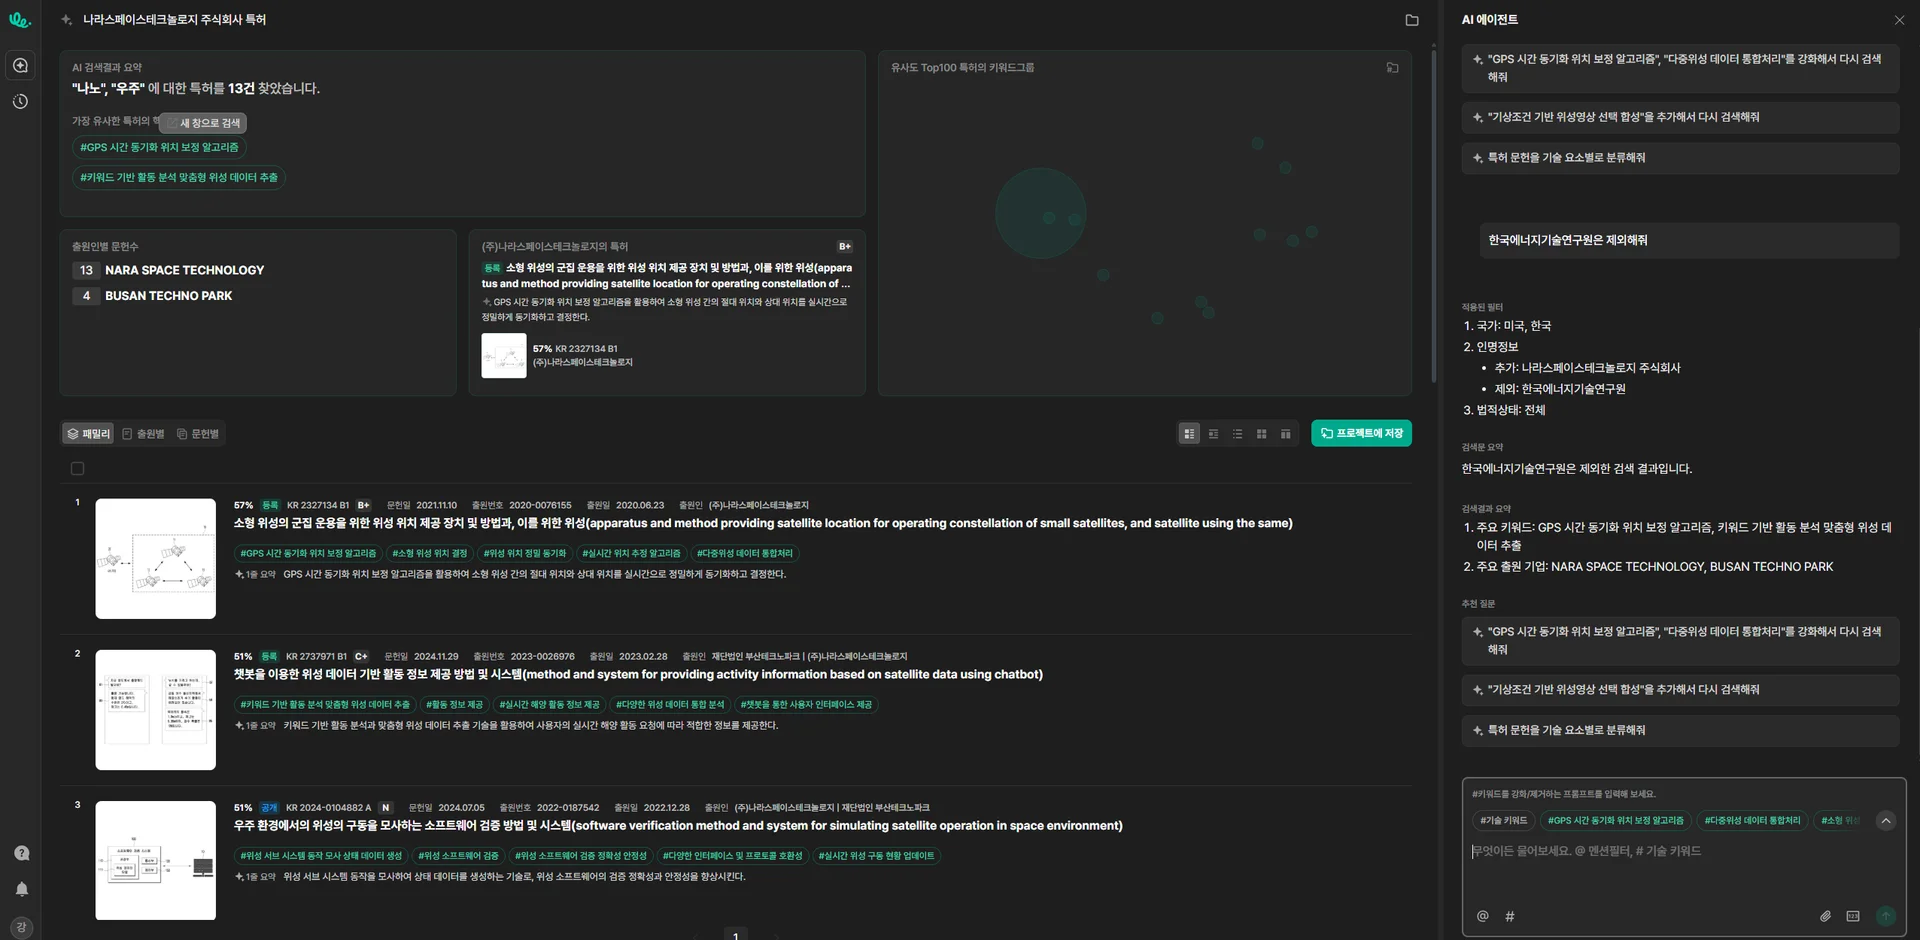The width and height of the screenshot is (1920, 940).
Task: Open result 1 patent drawing thumbnail
Action: [x=155, y=559]
